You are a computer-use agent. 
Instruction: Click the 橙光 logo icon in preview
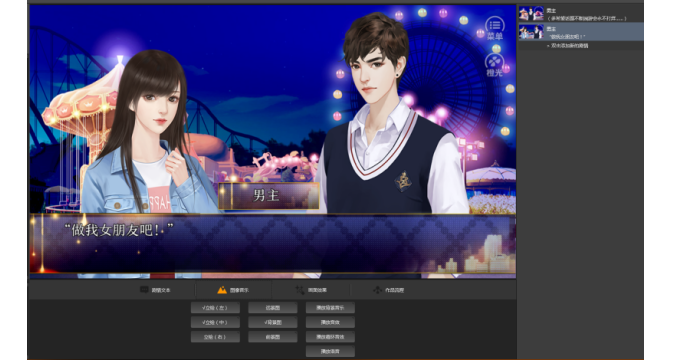coord(494,65)
